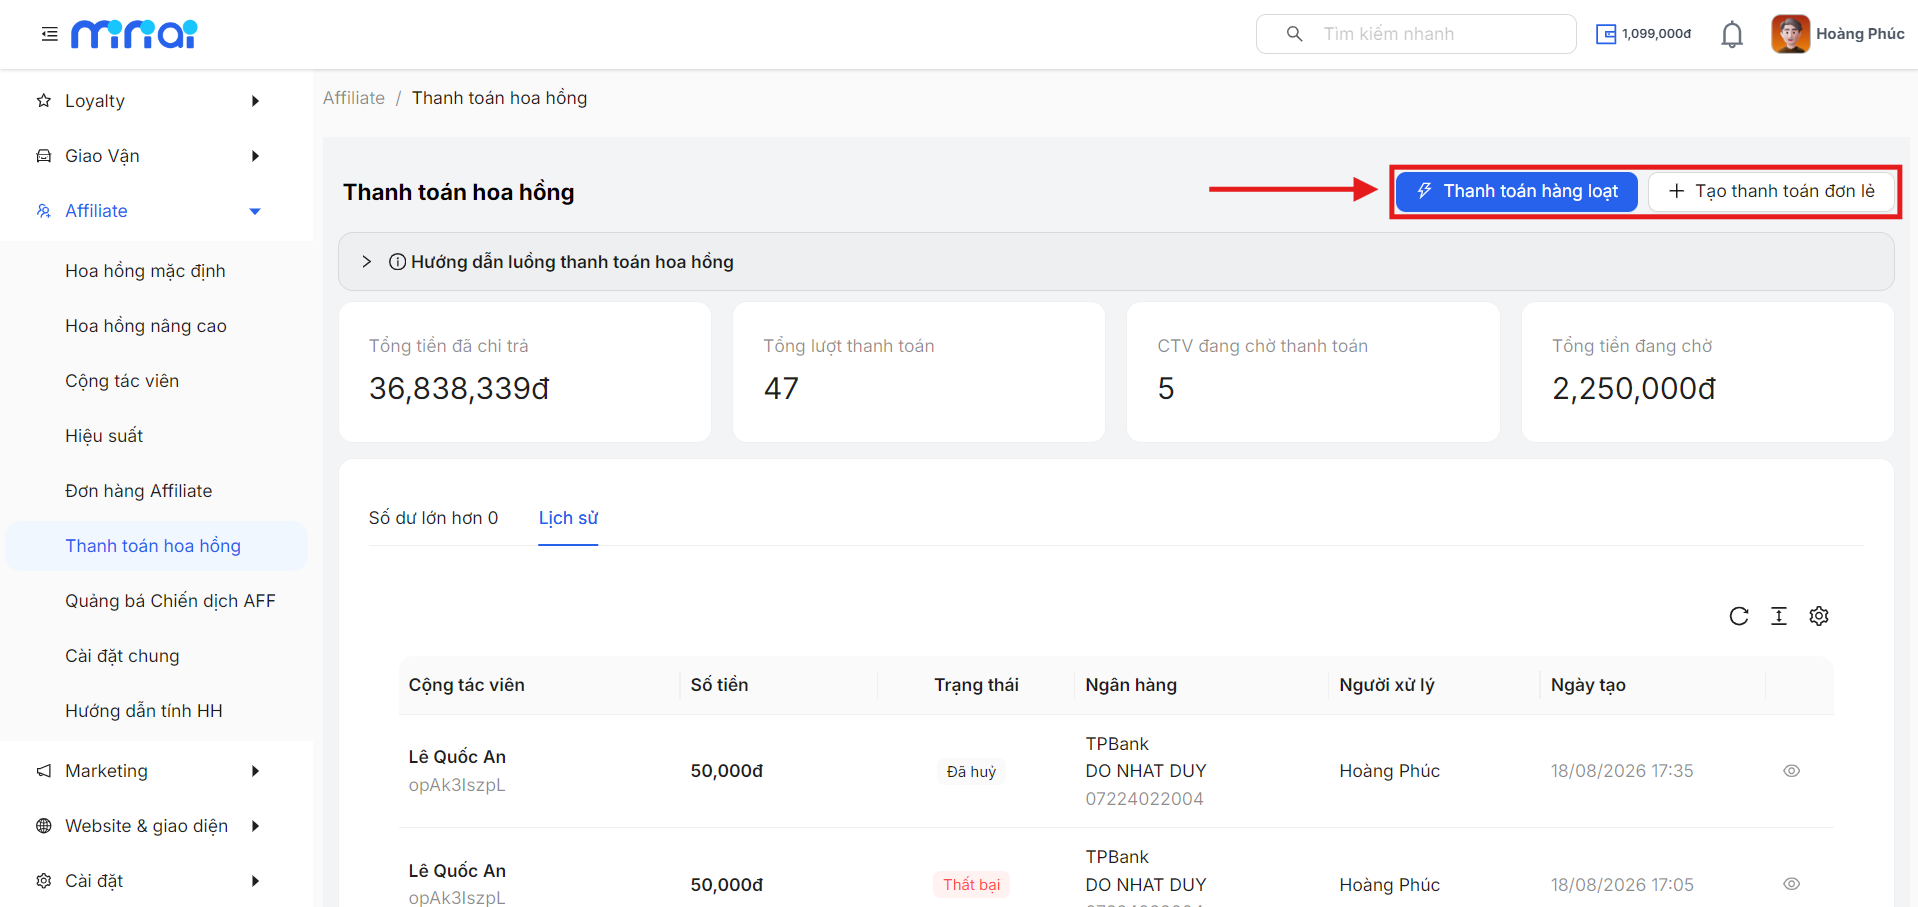Screen dimensions: 1918x907
Task: Click Tạo thanh toán đơn lẻ button
Action: pyautogui.click(x=1772, y=191)
